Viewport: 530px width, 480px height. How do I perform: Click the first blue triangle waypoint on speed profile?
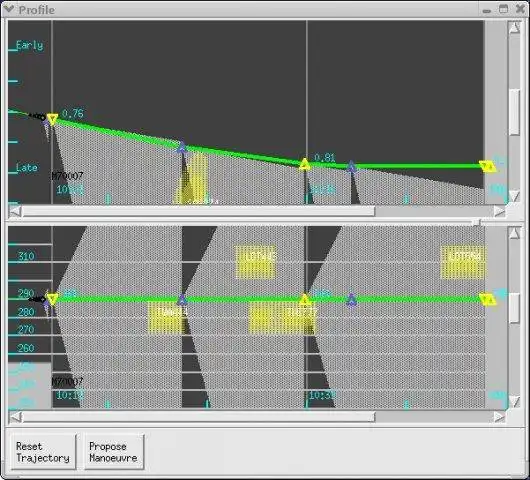click(x=182, y=147)
